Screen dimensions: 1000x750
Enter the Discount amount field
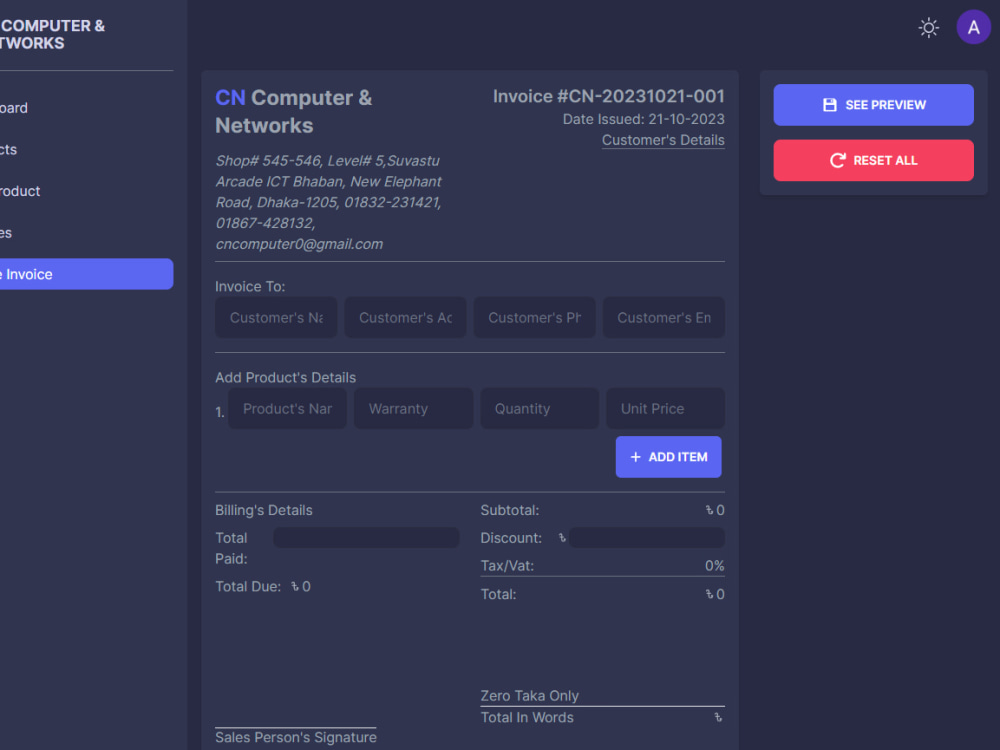click(647, 537)
